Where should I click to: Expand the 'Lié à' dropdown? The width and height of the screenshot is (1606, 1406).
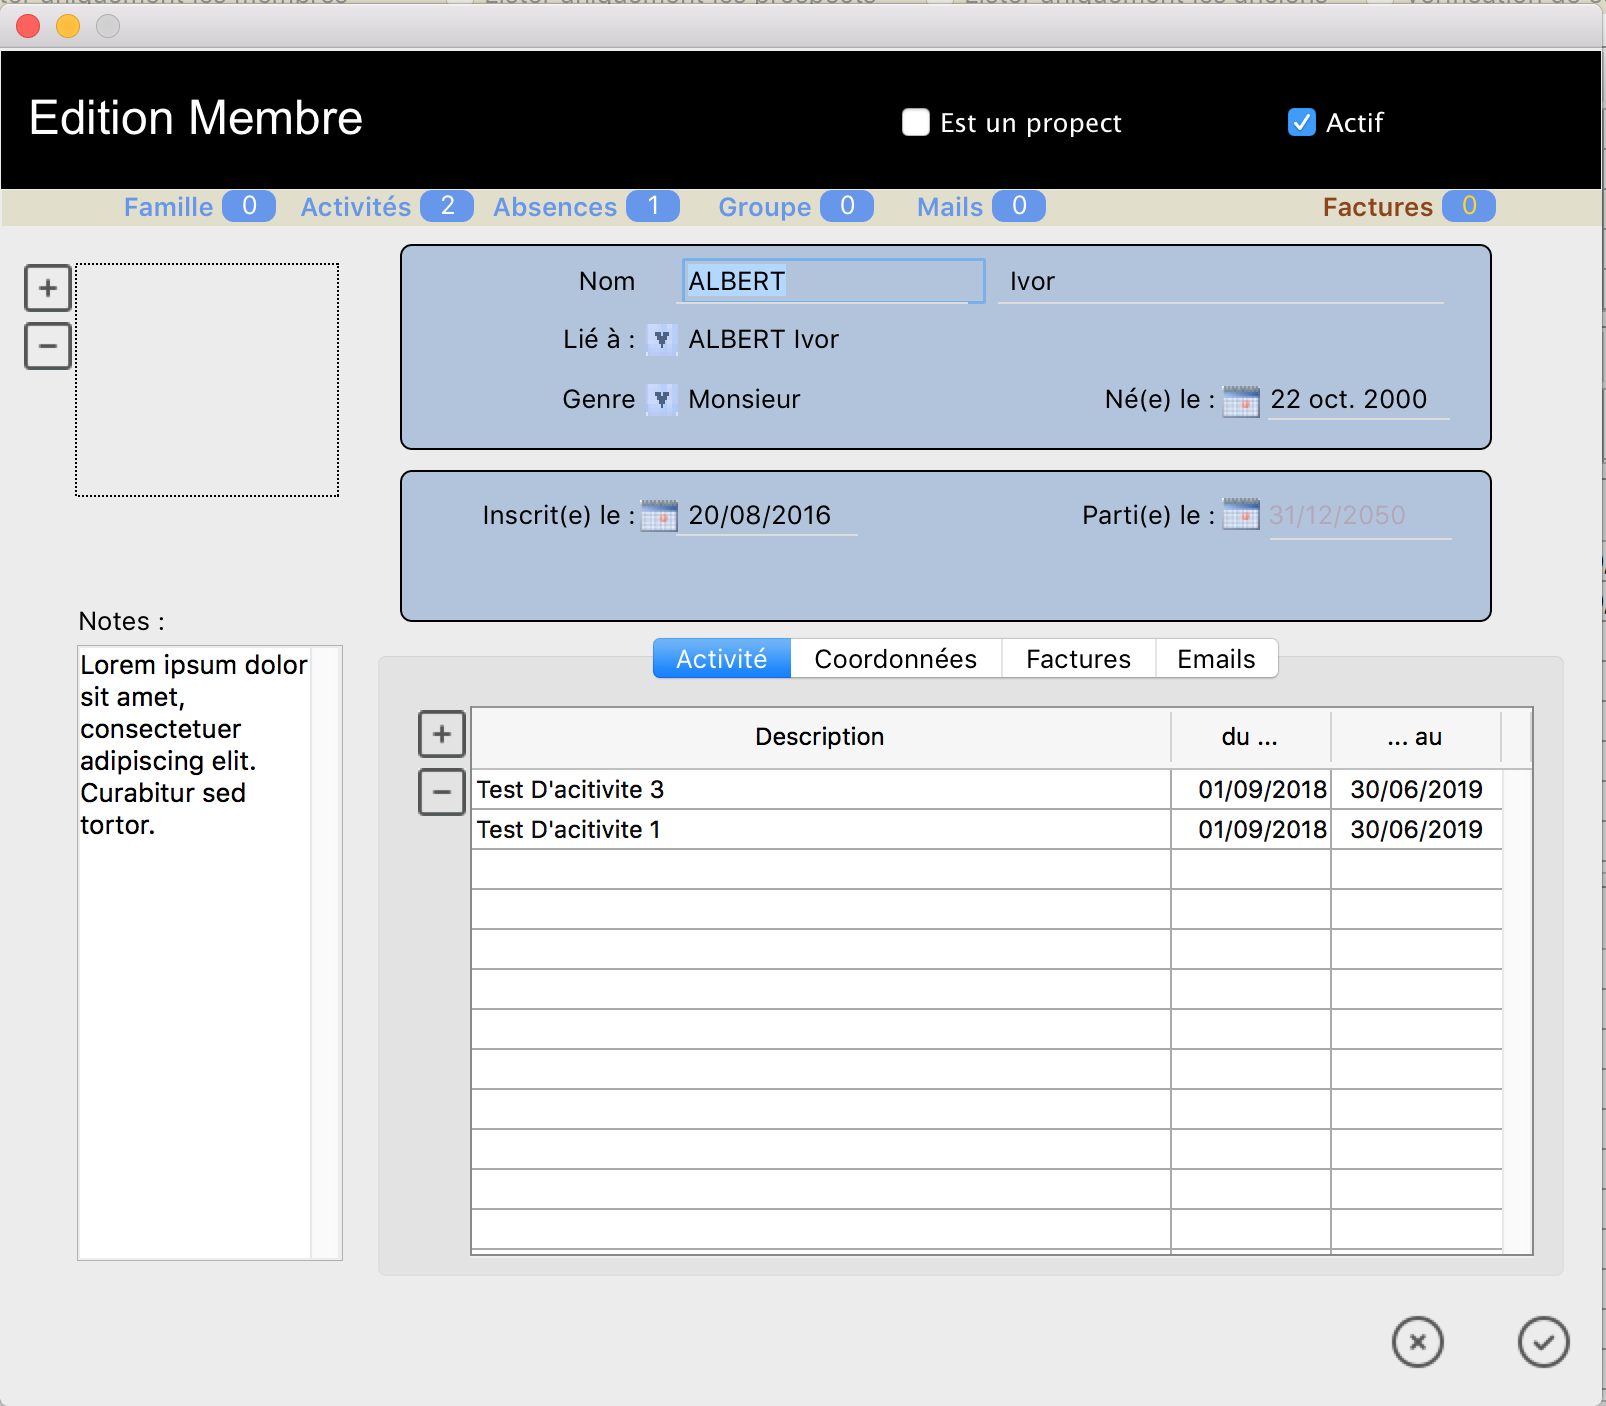point(661,340)
